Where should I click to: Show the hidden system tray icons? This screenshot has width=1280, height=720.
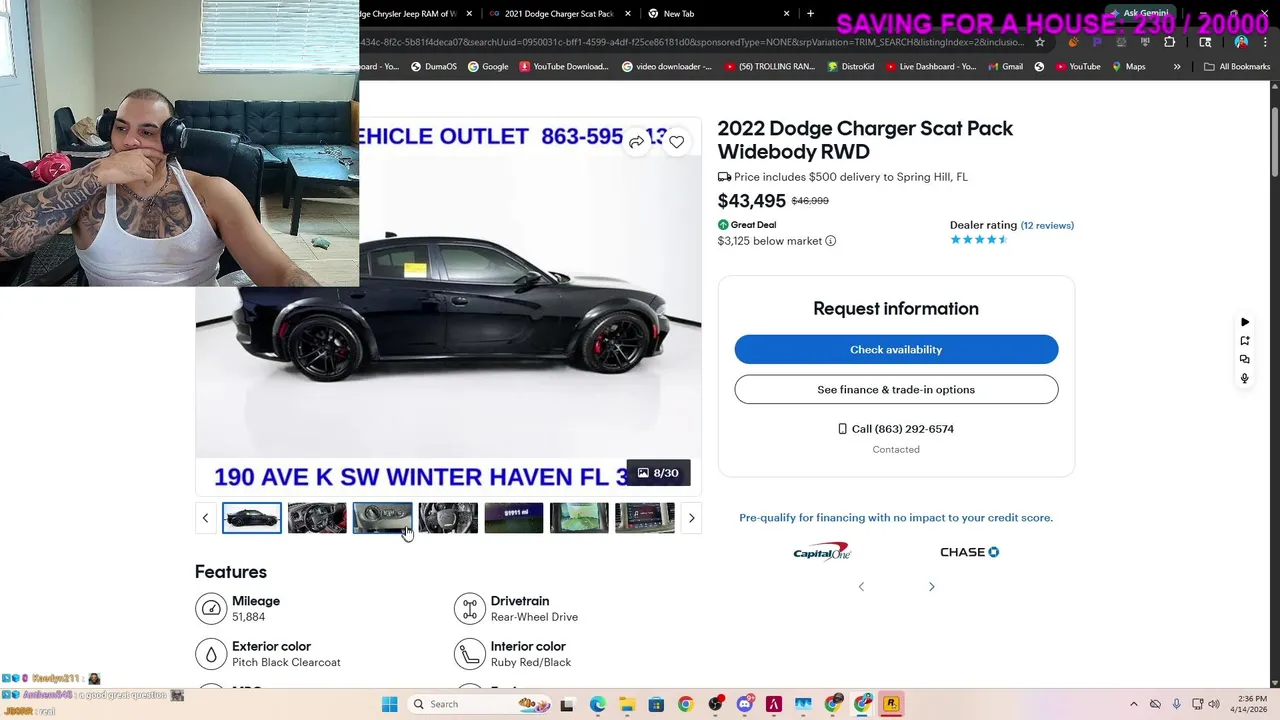1133,704
